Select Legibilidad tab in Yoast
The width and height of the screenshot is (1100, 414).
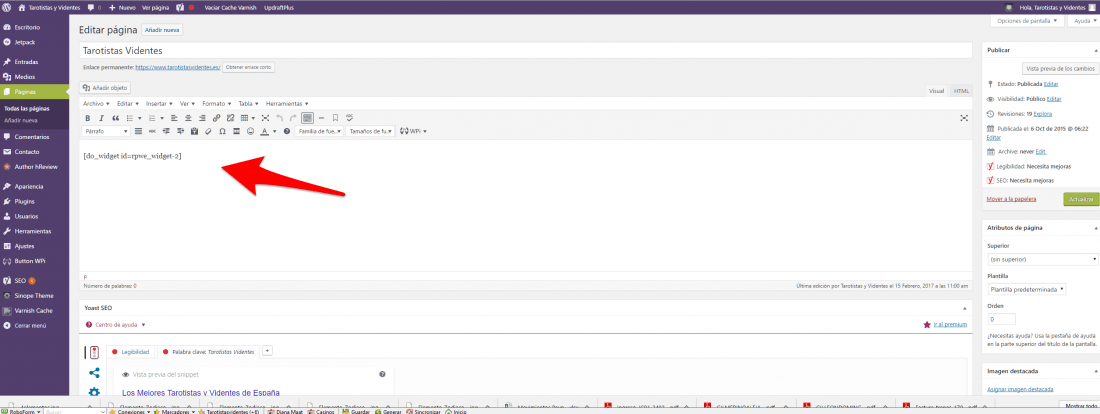[130, 351]
